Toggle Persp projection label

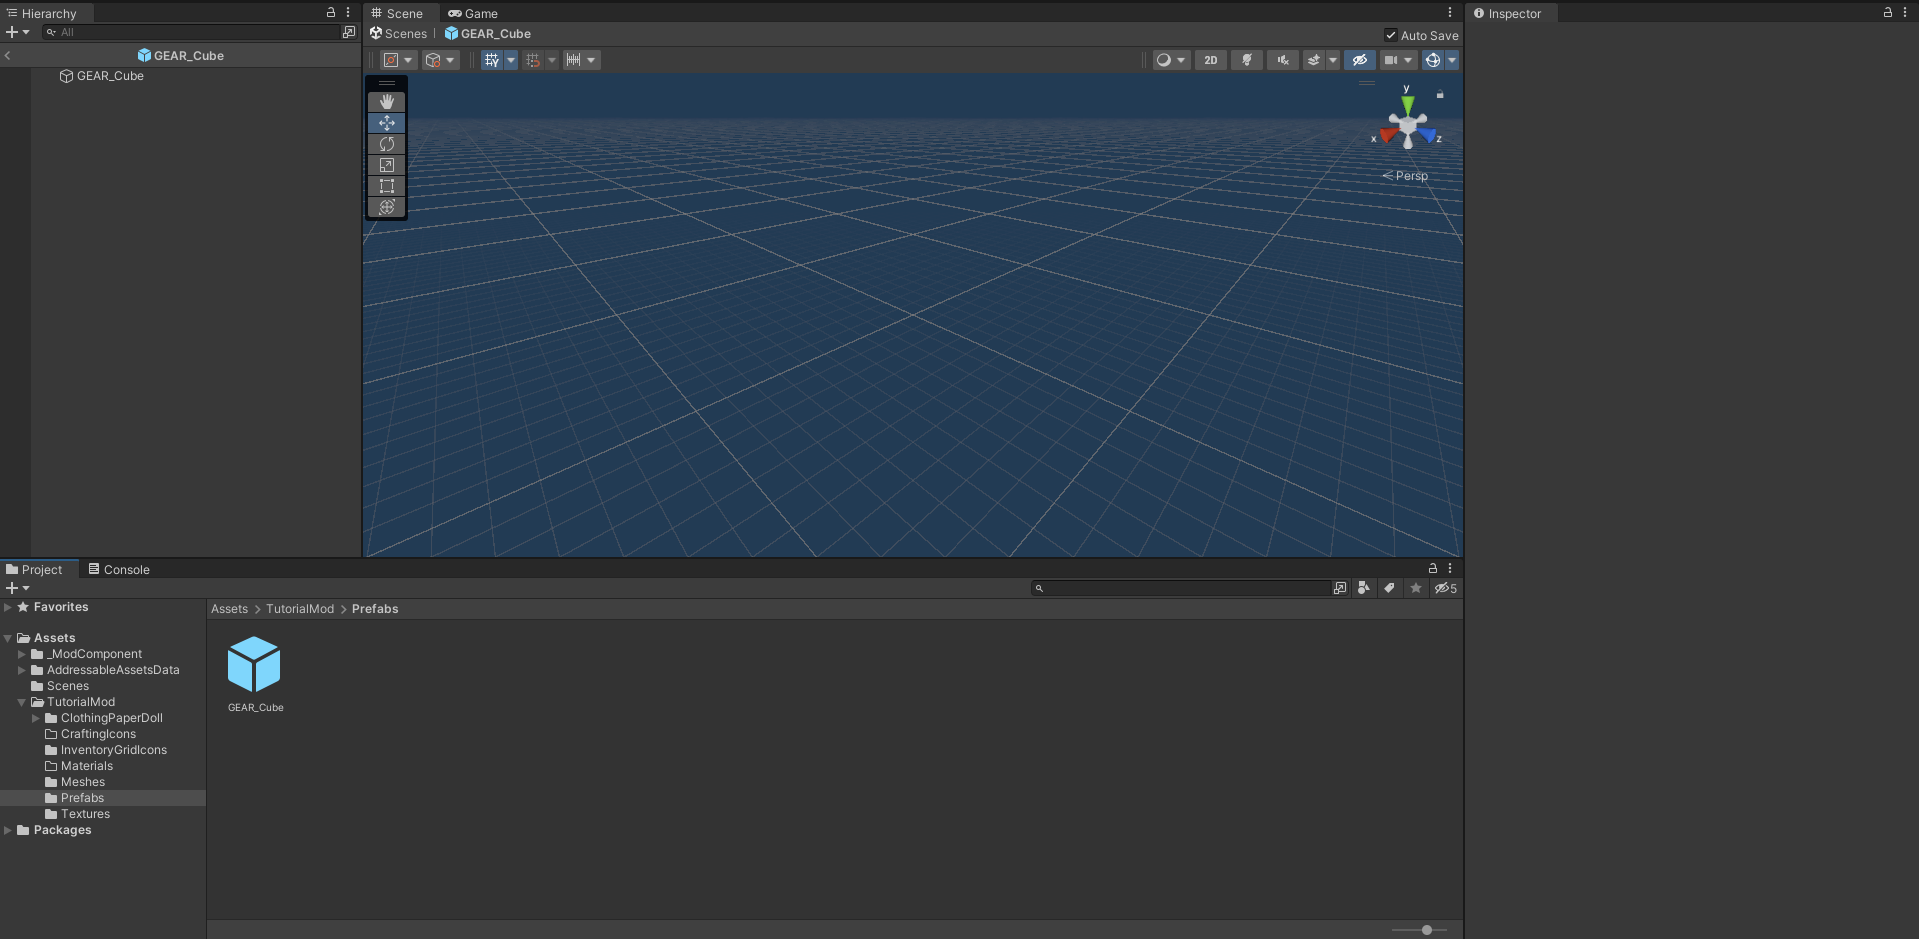tap(1405, 176)
